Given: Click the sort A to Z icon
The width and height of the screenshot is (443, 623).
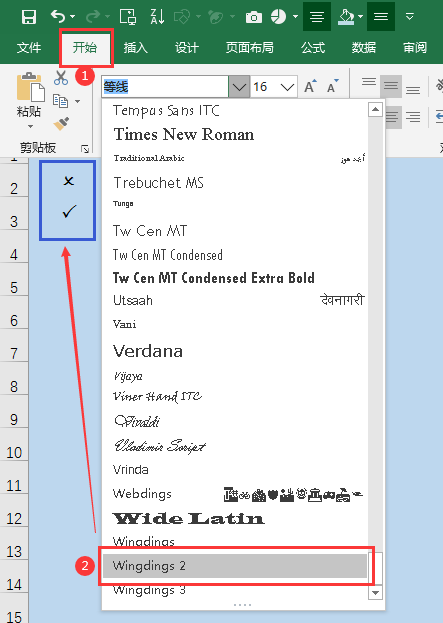Looking at the screenshot, I should coord(157,17).
